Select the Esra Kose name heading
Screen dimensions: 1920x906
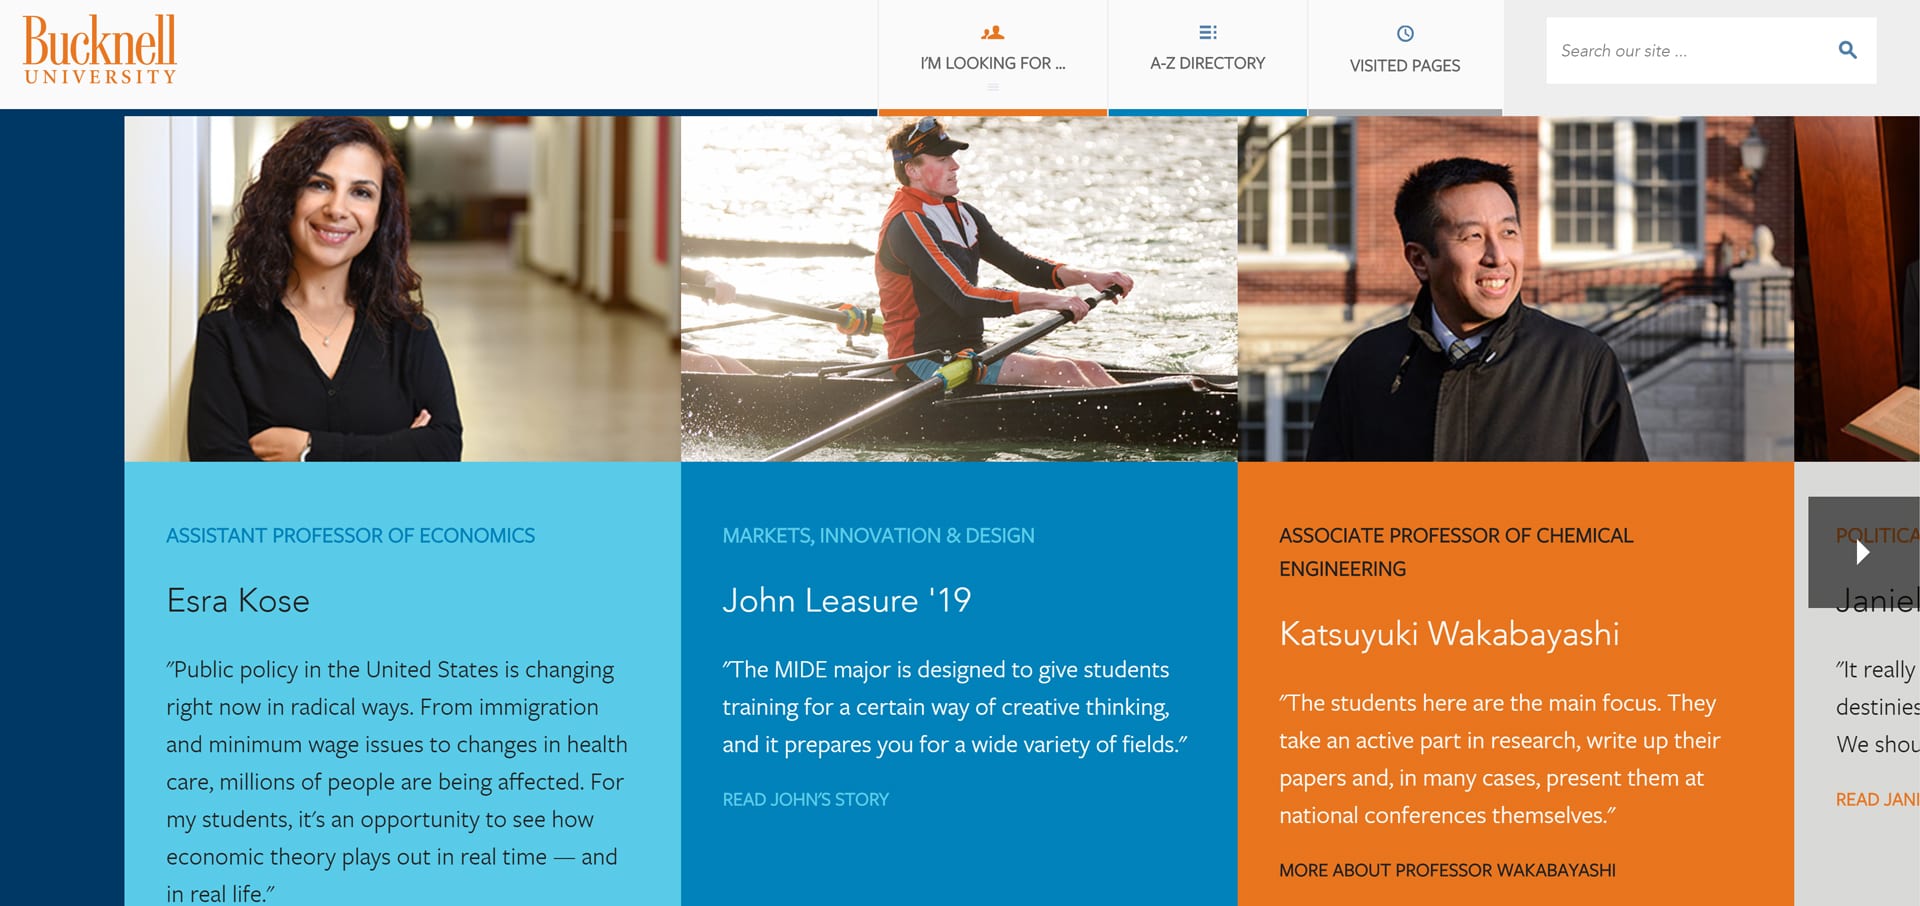click(238, 600)
